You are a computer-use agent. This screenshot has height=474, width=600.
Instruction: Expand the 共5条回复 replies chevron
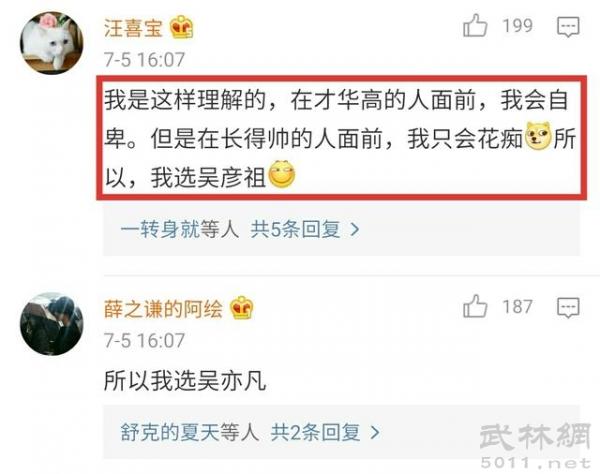tap(355, 230)
